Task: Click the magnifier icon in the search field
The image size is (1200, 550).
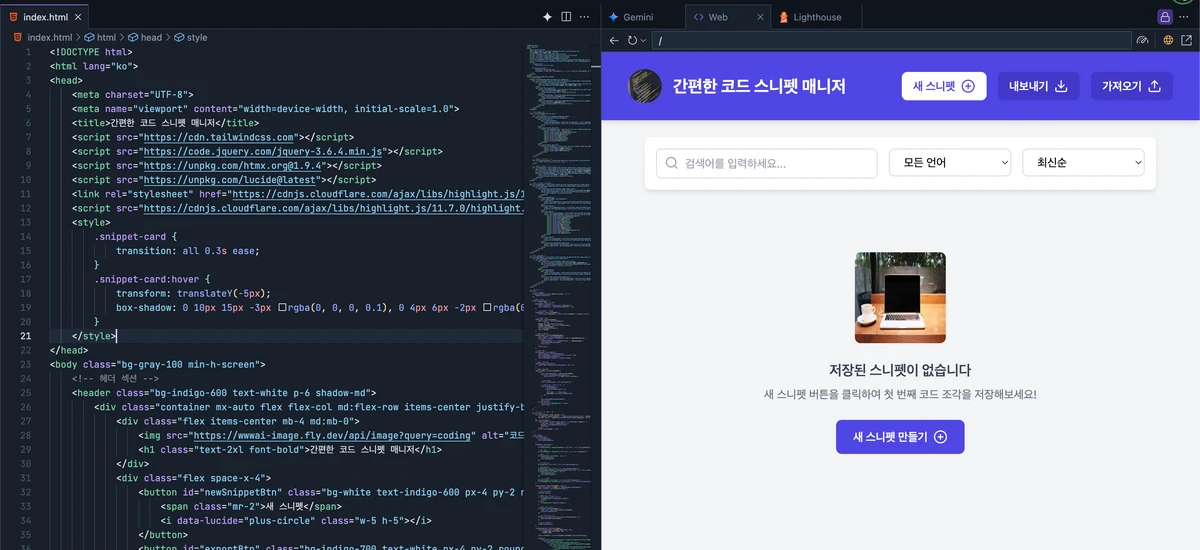Action: pos(672,163)
